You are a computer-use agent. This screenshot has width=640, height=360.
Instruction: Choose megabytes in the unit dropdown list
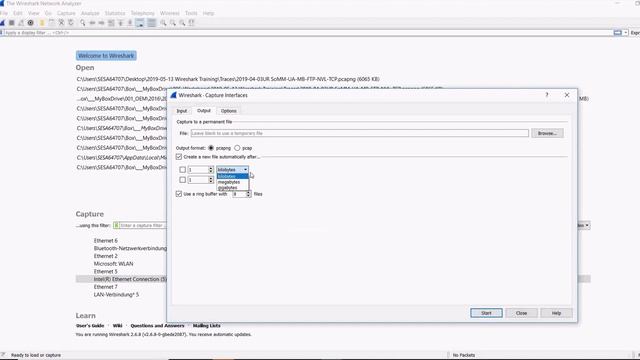[232, 182]
